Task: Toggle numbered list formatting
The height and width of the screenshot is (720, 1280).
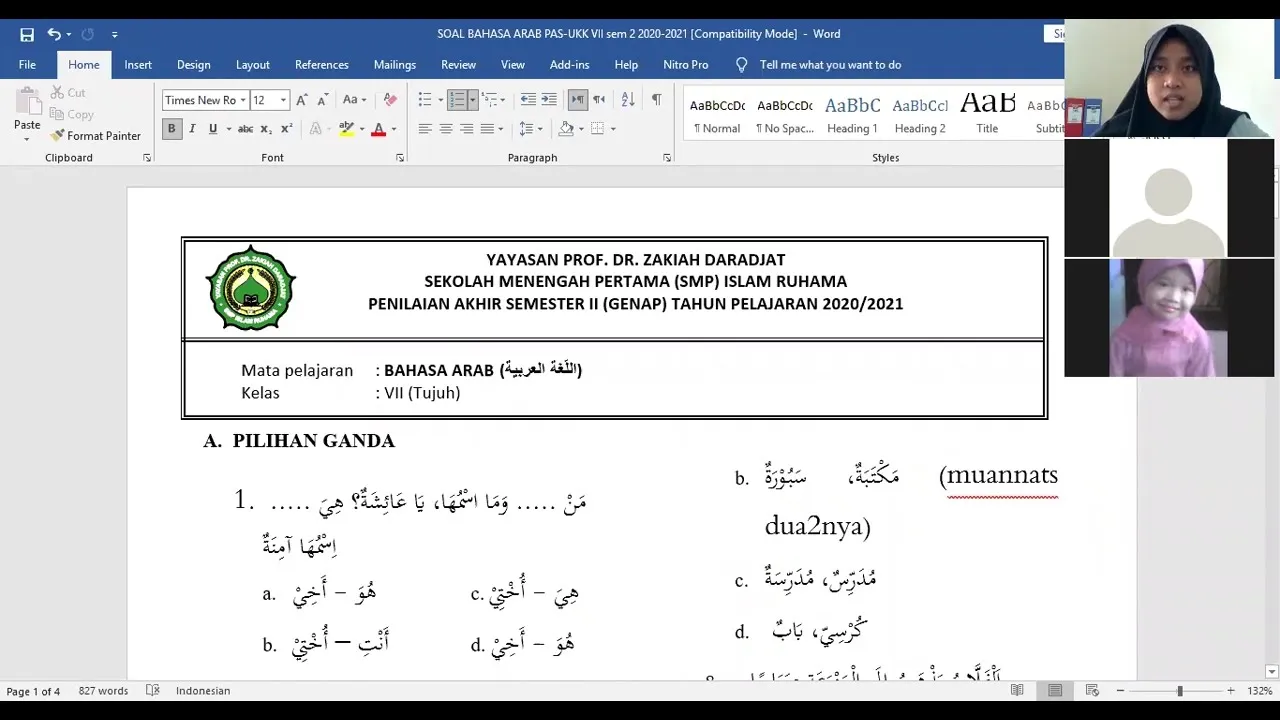Action: tap(457, 100)
